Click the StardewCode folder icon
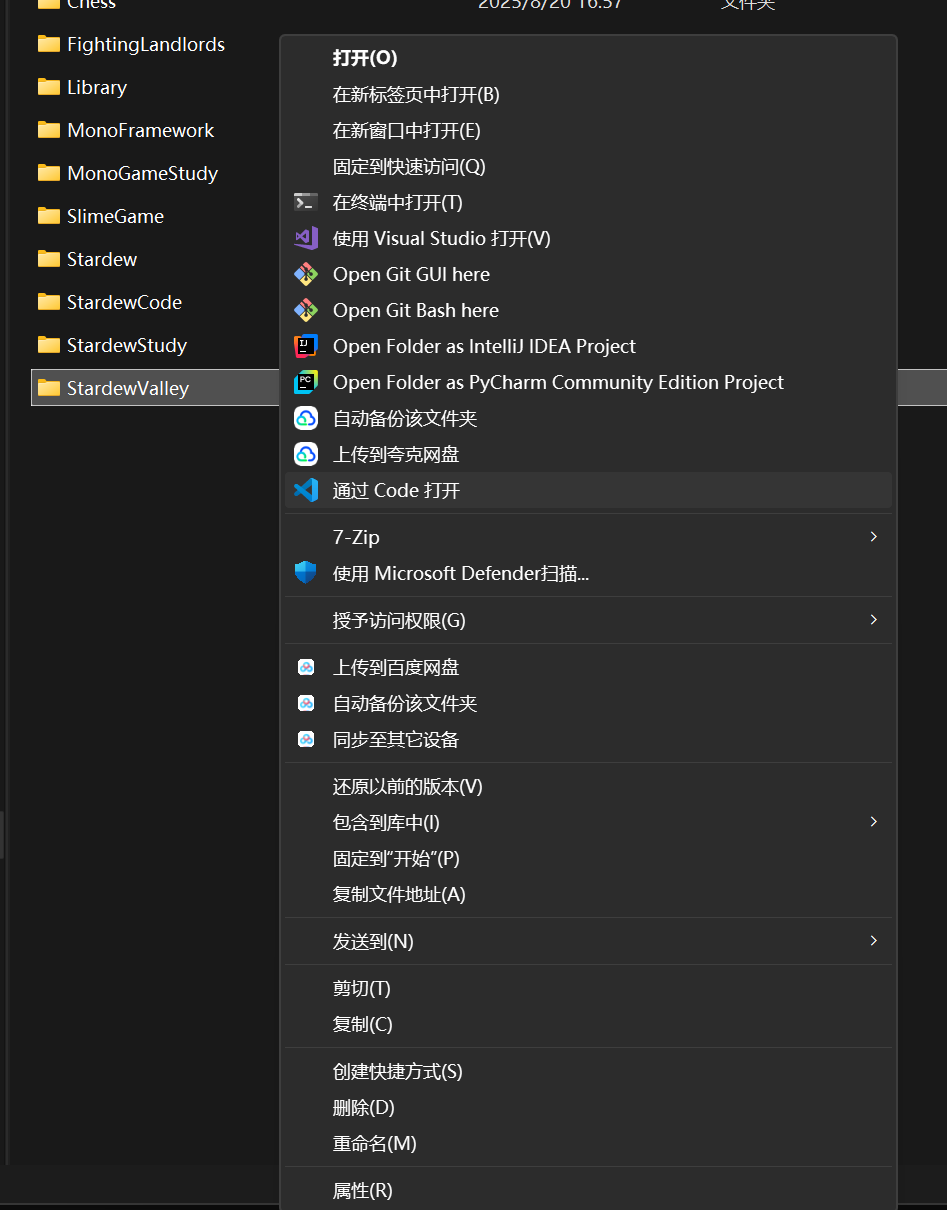Image resolution: width=947 pixels, height=1210 pixels. 49,302
